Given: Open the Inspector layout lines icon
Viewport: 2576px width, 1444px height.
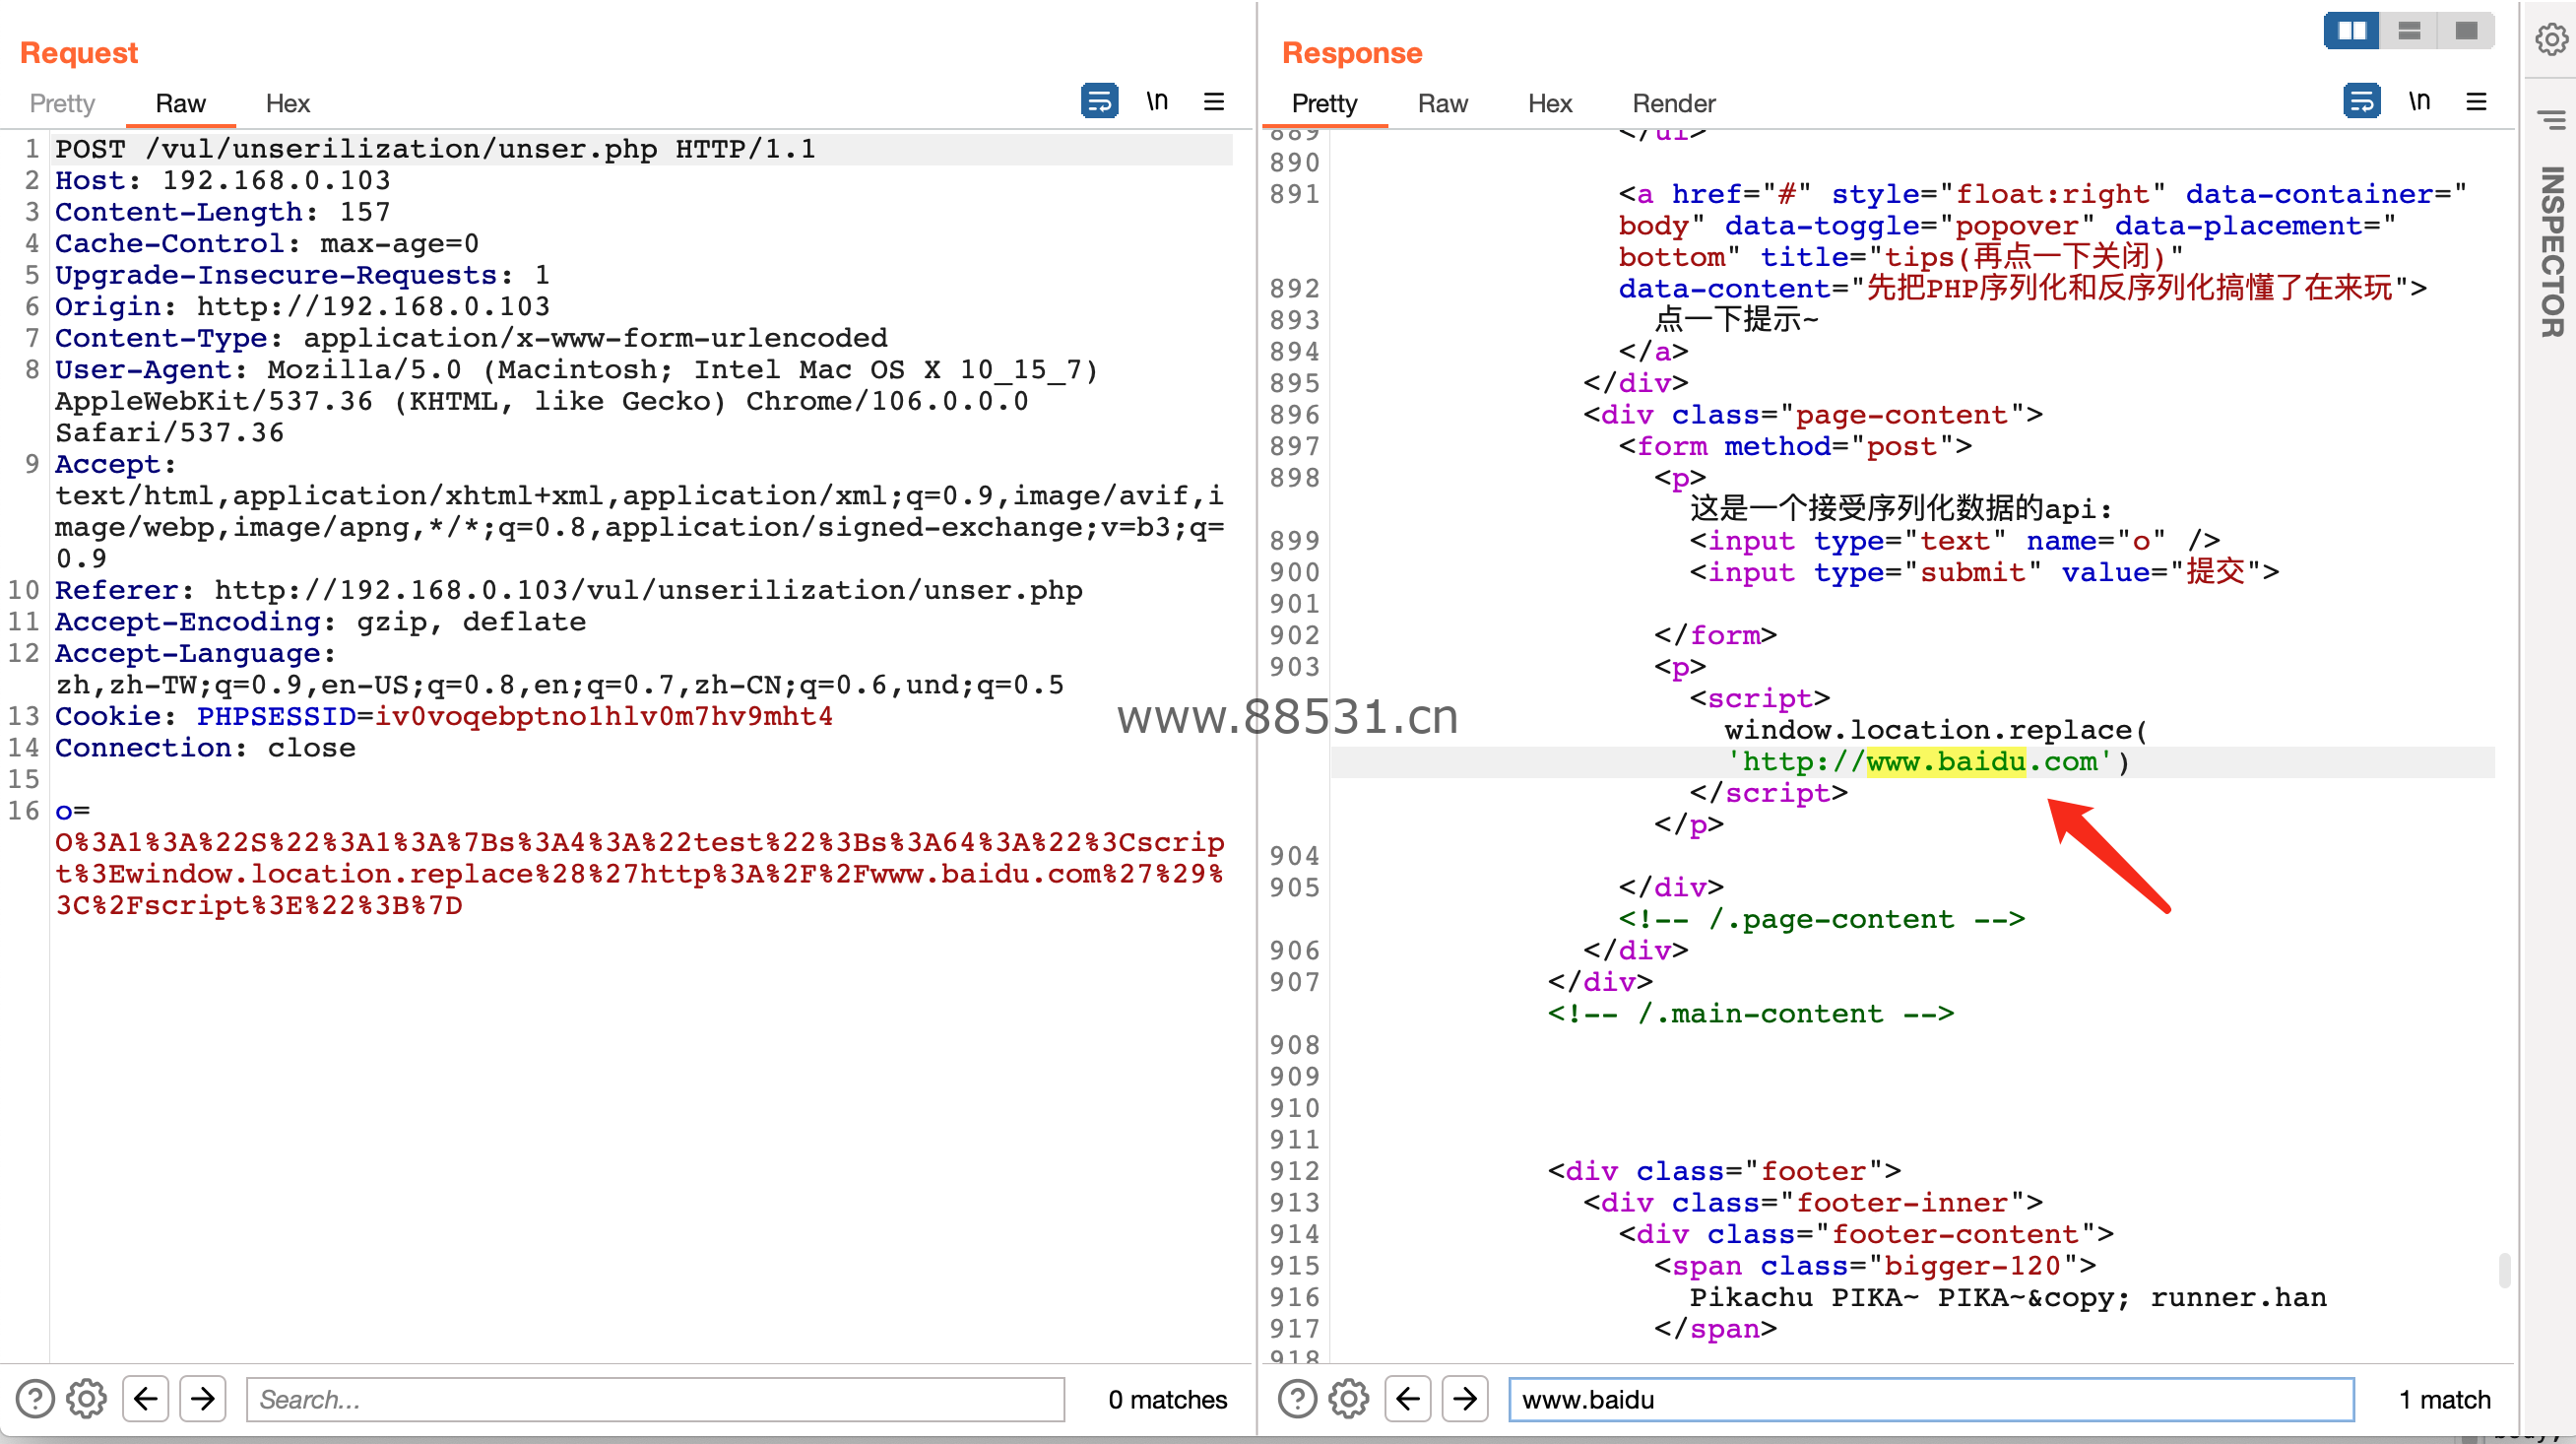Looking at the screenshot, I should coord(2551,121).
